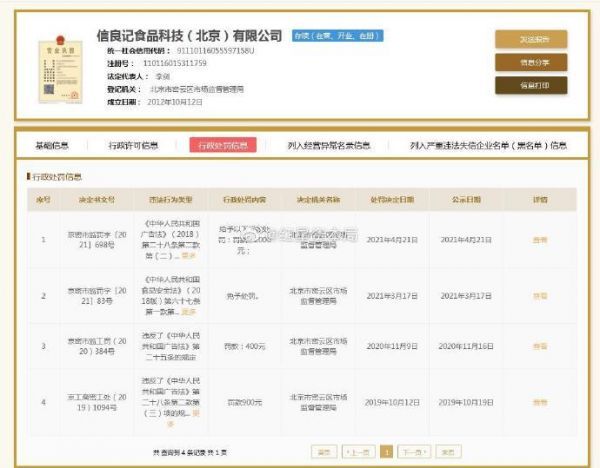View details link for row 4 (1094号)
Screen dimensions: 600x468
(540, 402)
